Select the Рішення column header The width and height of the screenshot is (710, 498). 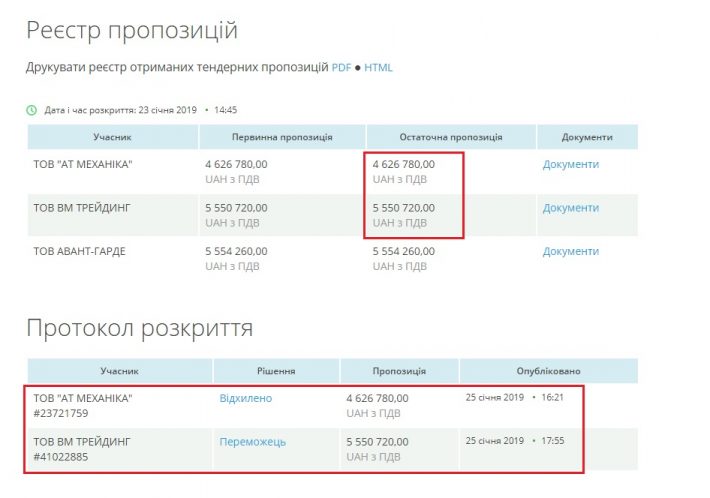[x=276, y=371]
